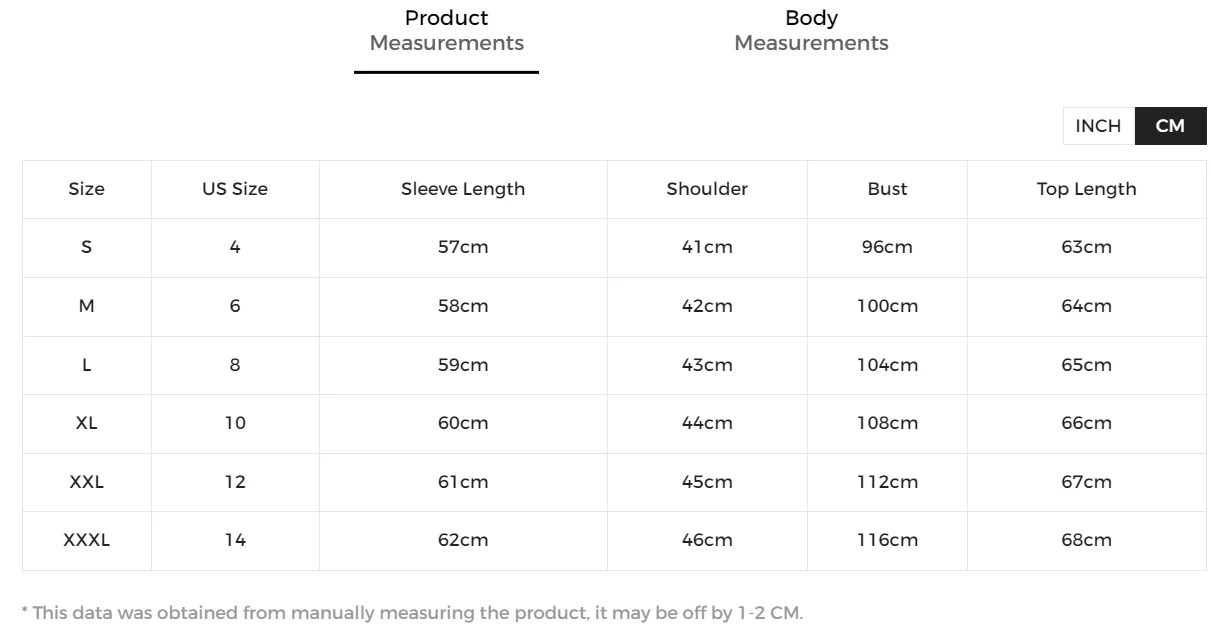Toggle units to INCH
Image resolution: width=1210 pixels, height=634 pixels.
point(1098,126)
